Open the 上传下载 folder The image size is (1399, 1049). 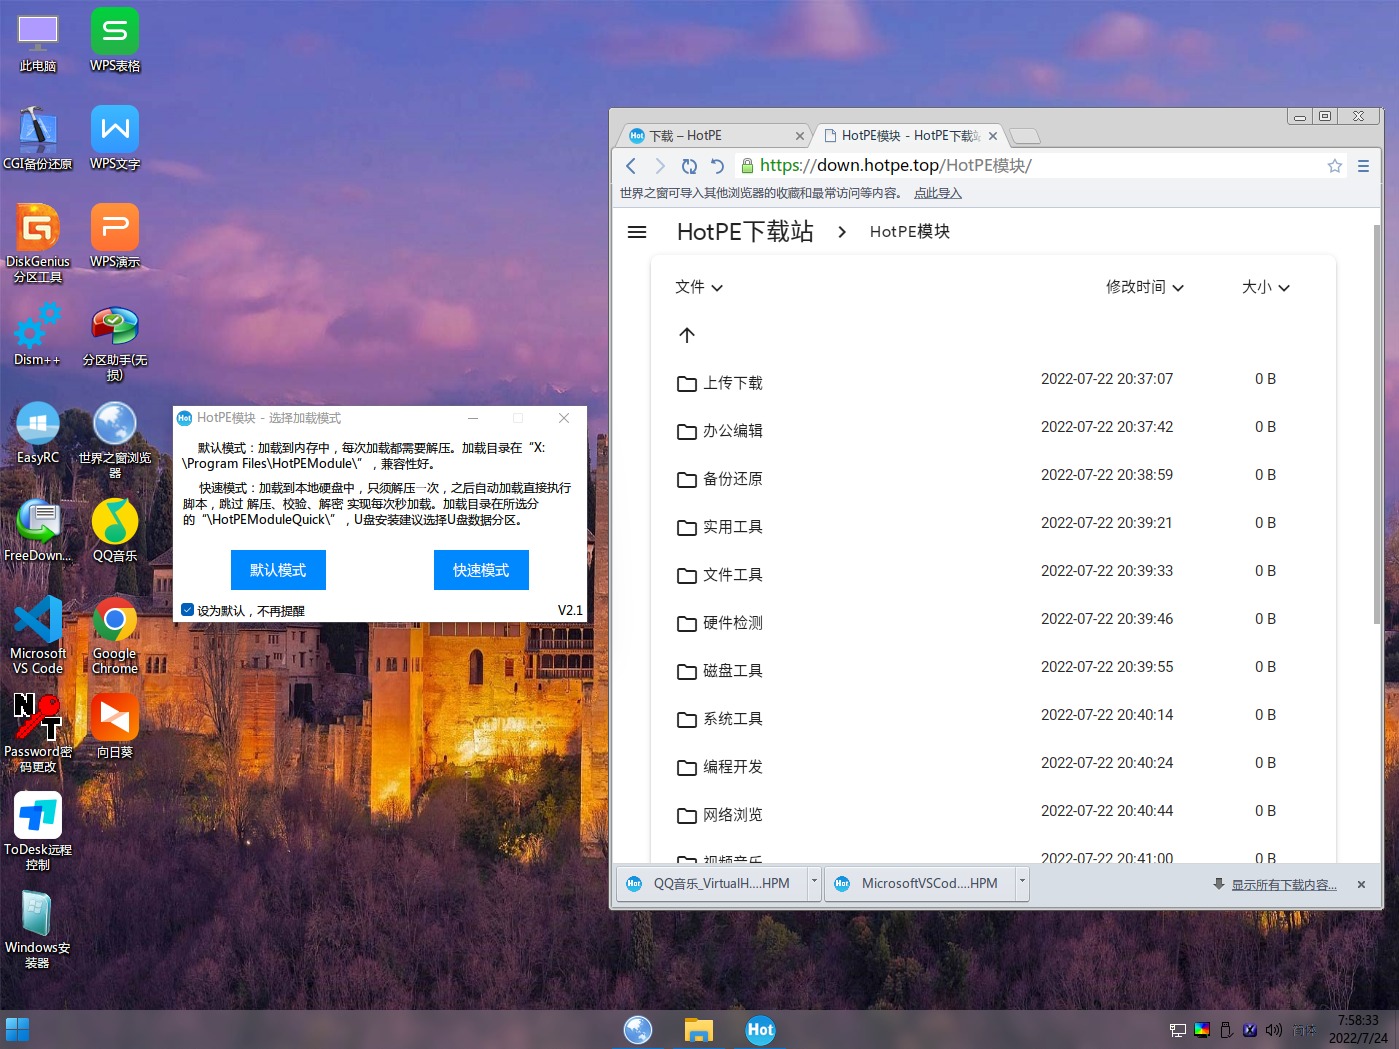733,383
